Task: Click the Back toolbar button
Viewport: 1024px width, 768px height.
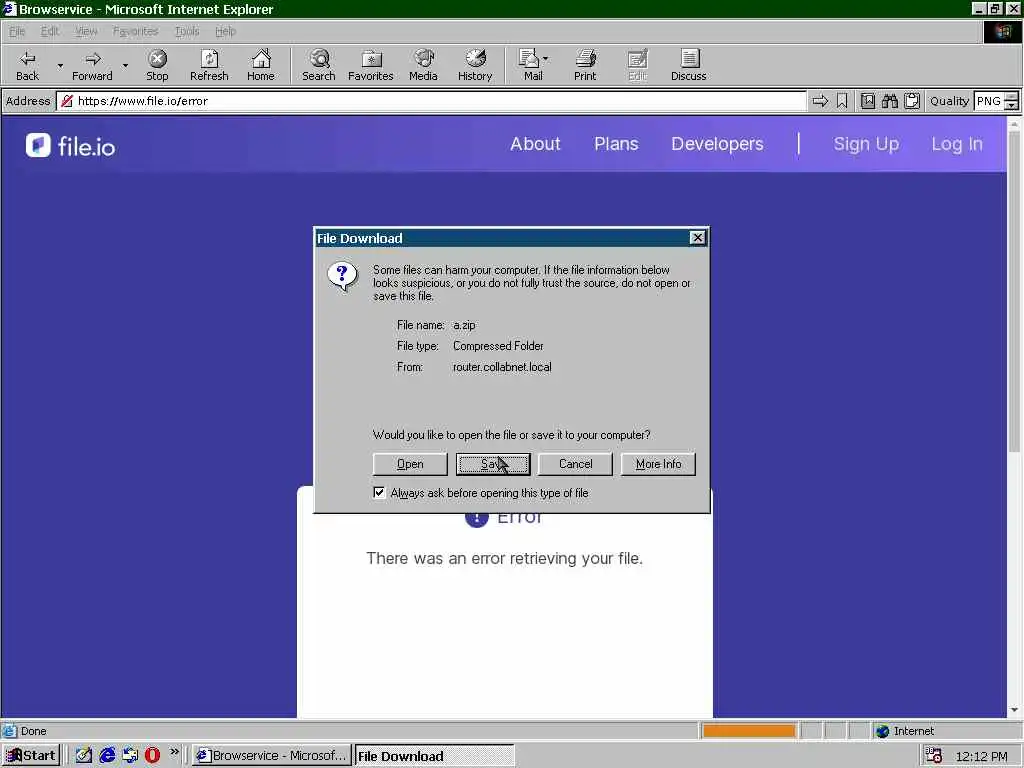Action: [x=27, y=65]
